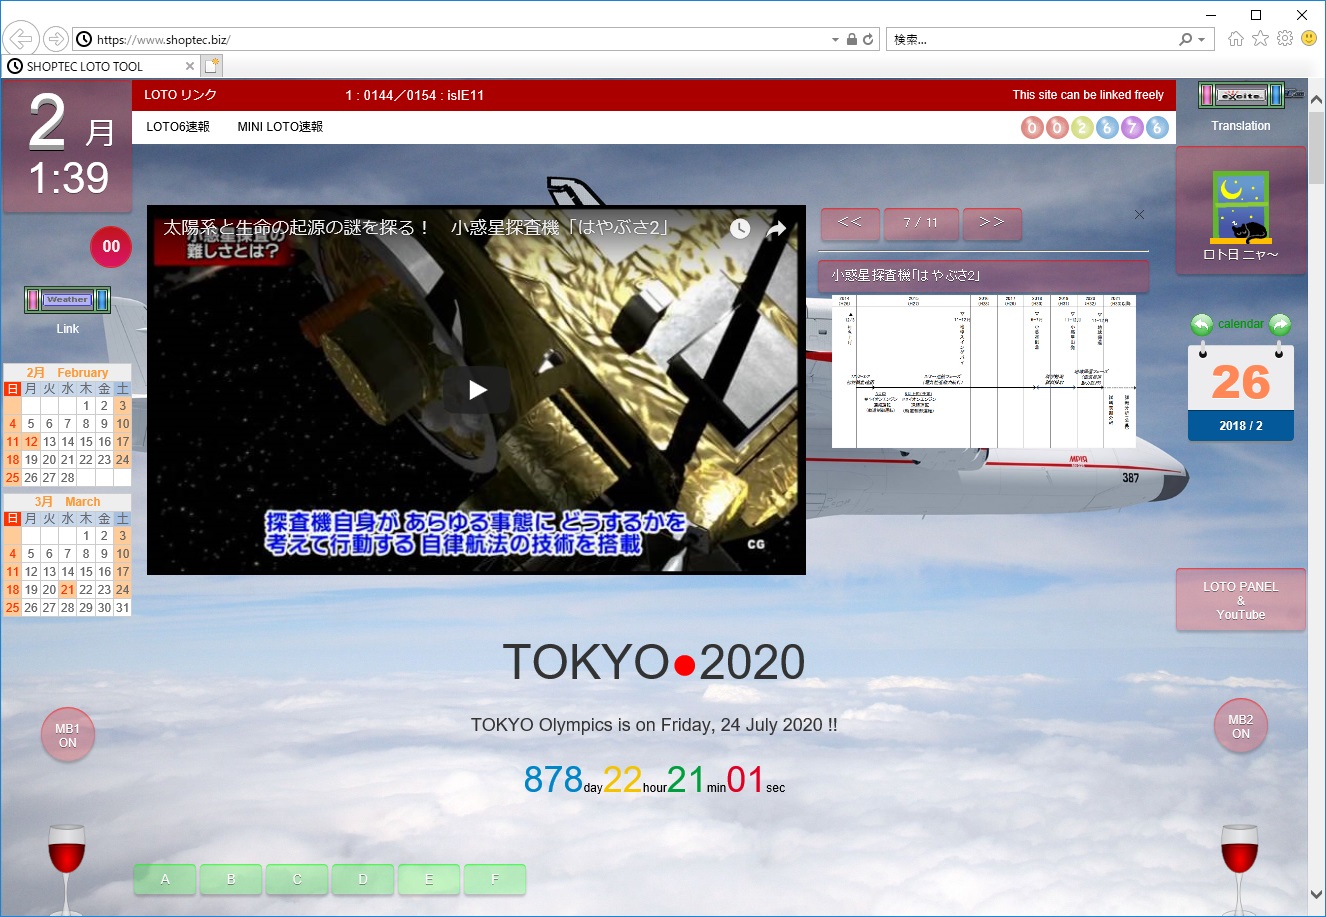Viewport: 1326px width, 917px height.
Task: Click the green D button
Action: (363, 879)
